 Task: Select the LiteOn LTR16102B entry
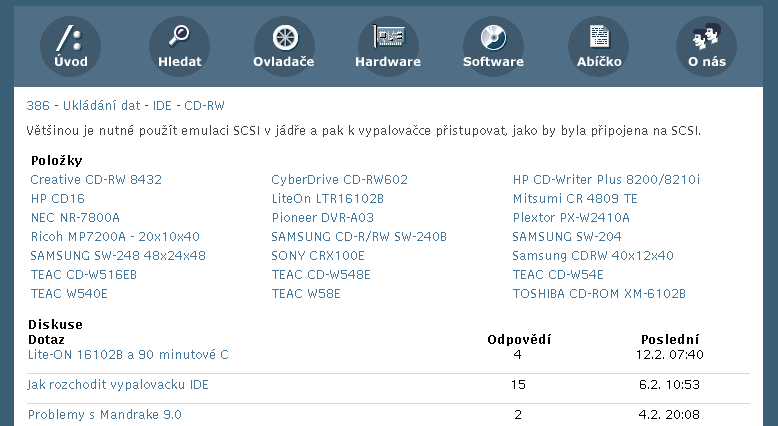point(328,199)
